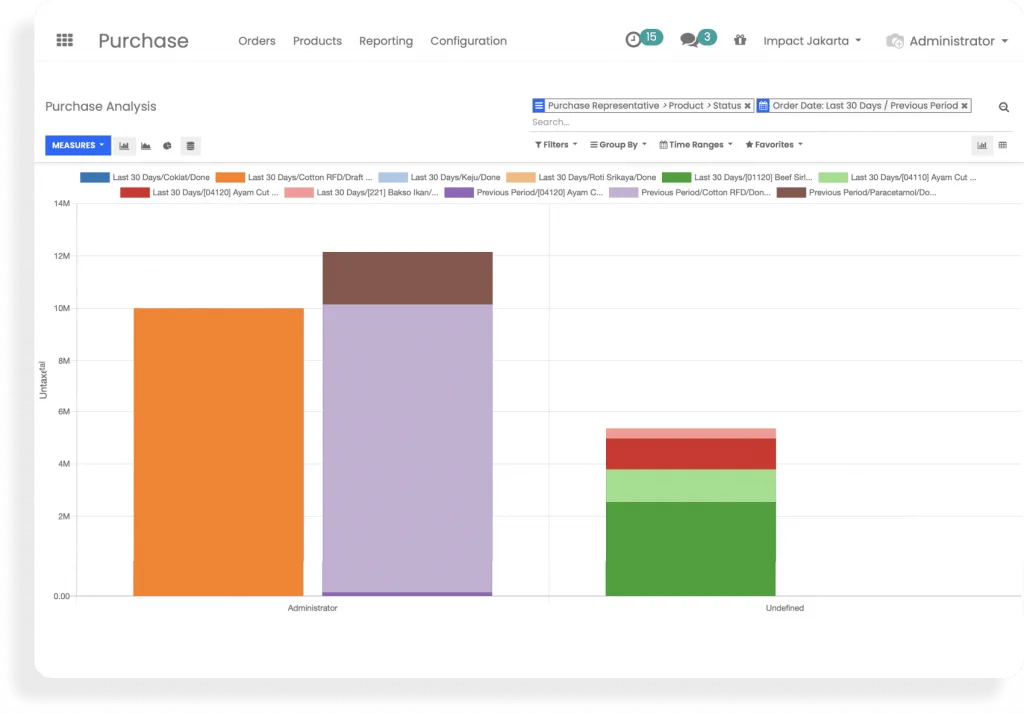
Task: Click the activities clock icon
Action: [x=633, y=40]
